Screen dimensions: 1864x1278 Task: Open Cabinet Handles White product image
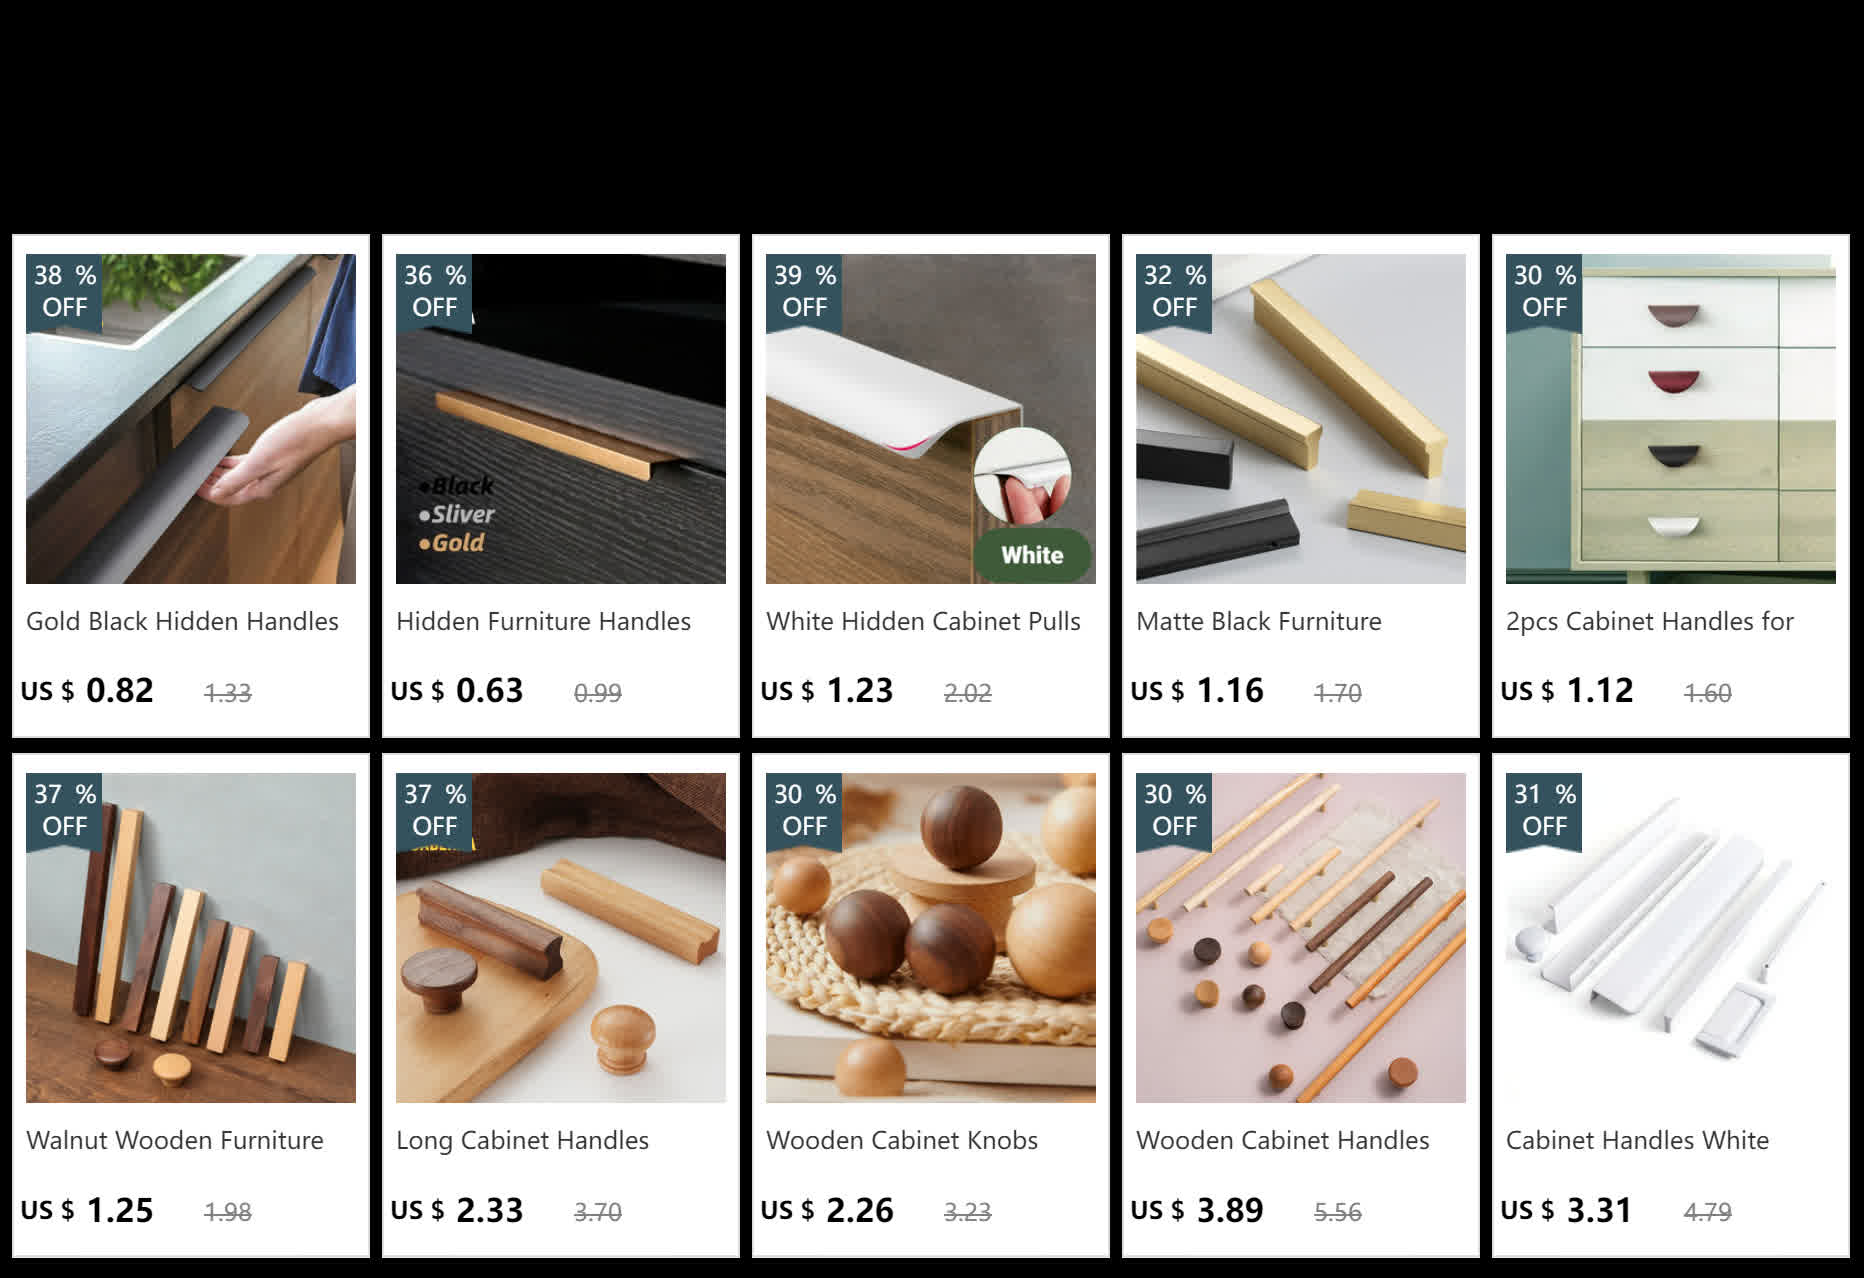tap(1671, 938)
